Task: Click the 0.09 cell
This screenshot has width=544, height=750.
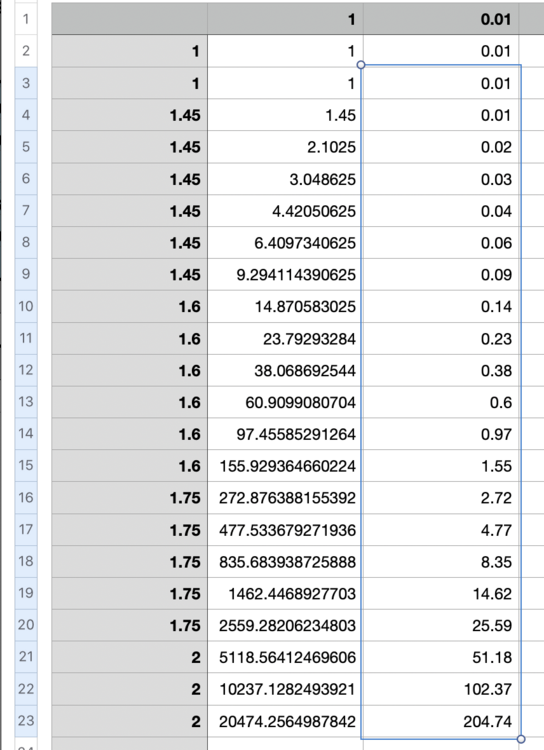Action: [441, 275]
